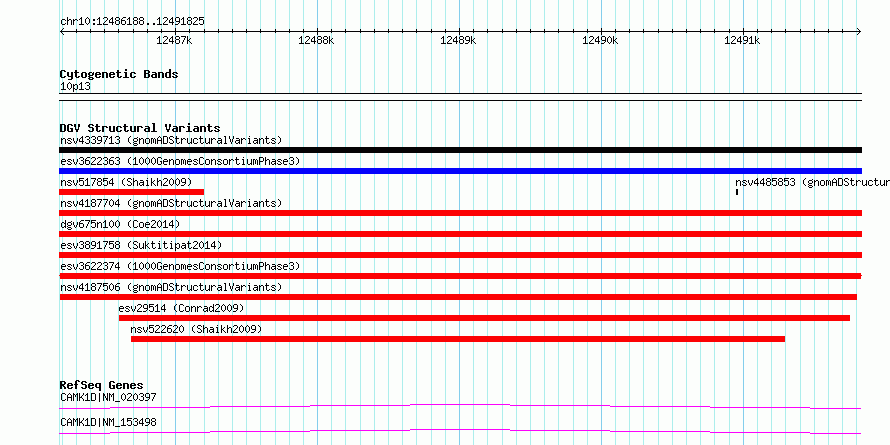Open the nsv4187506 gnomAD variant bar
This screenshot has height=445, width=890.
click(x=458, y=297)
